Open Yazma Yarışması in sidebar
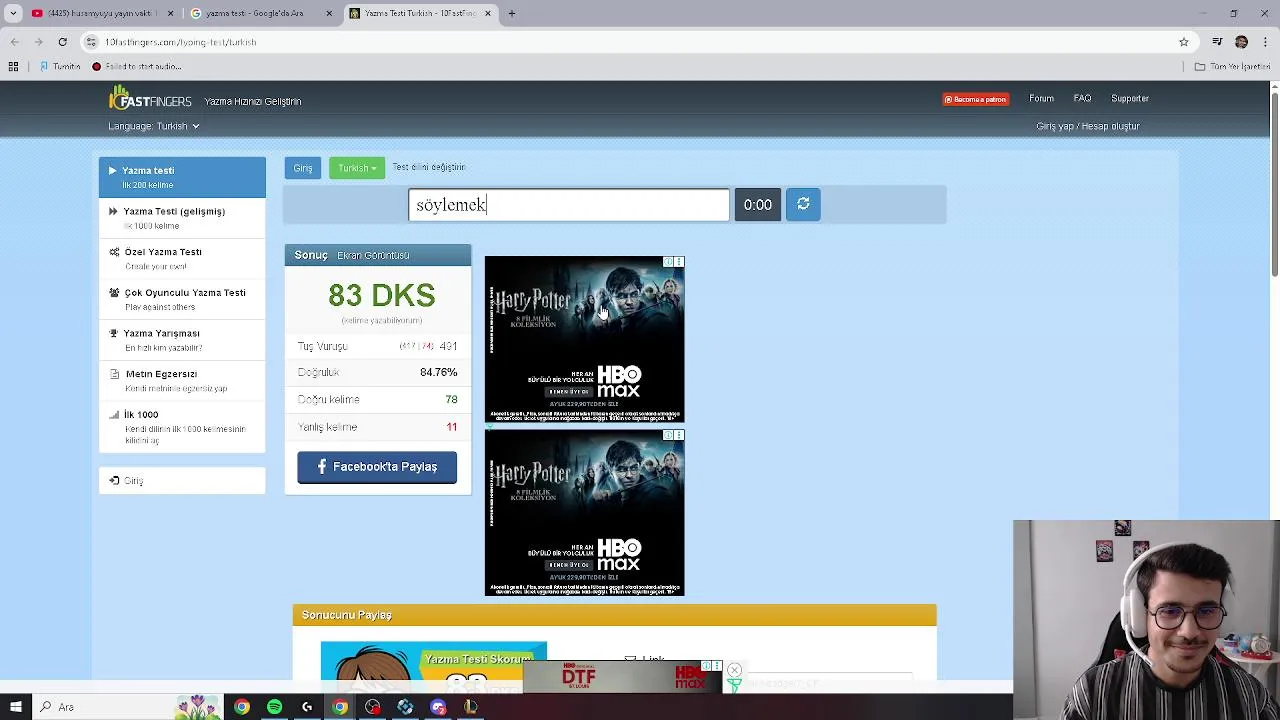Image resolution: width=1280 pixels, height=720 pixels. pos(182,339)
